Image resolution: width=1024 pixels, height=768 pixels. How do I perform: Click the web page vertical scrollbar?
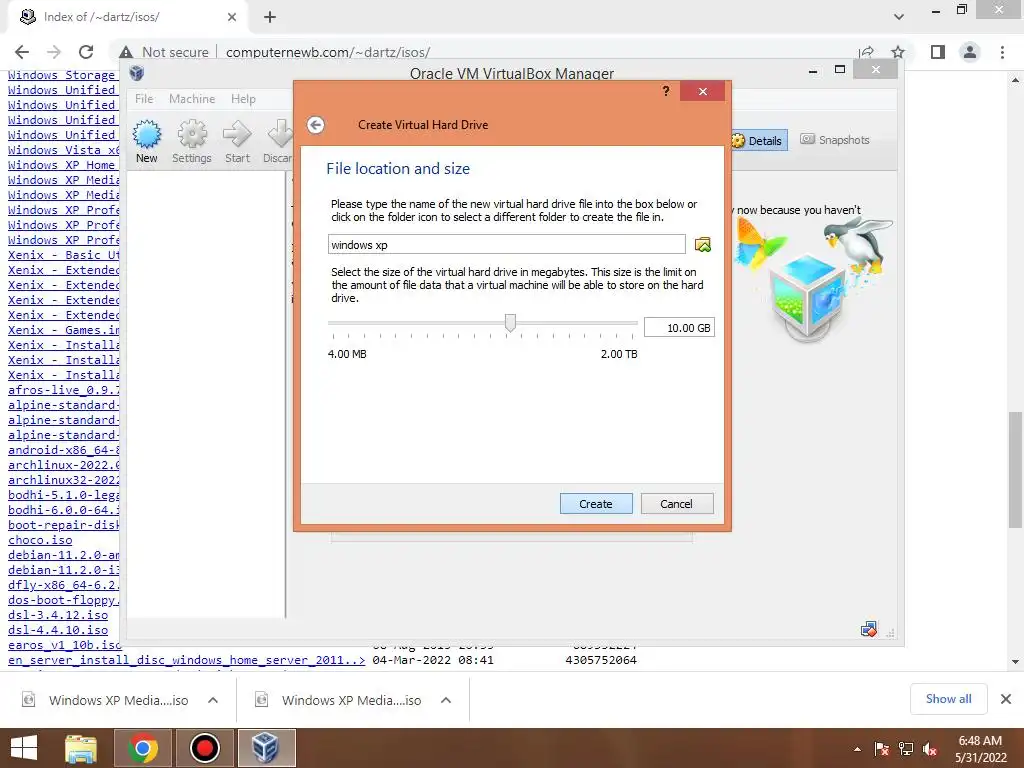coord(1014,469)
